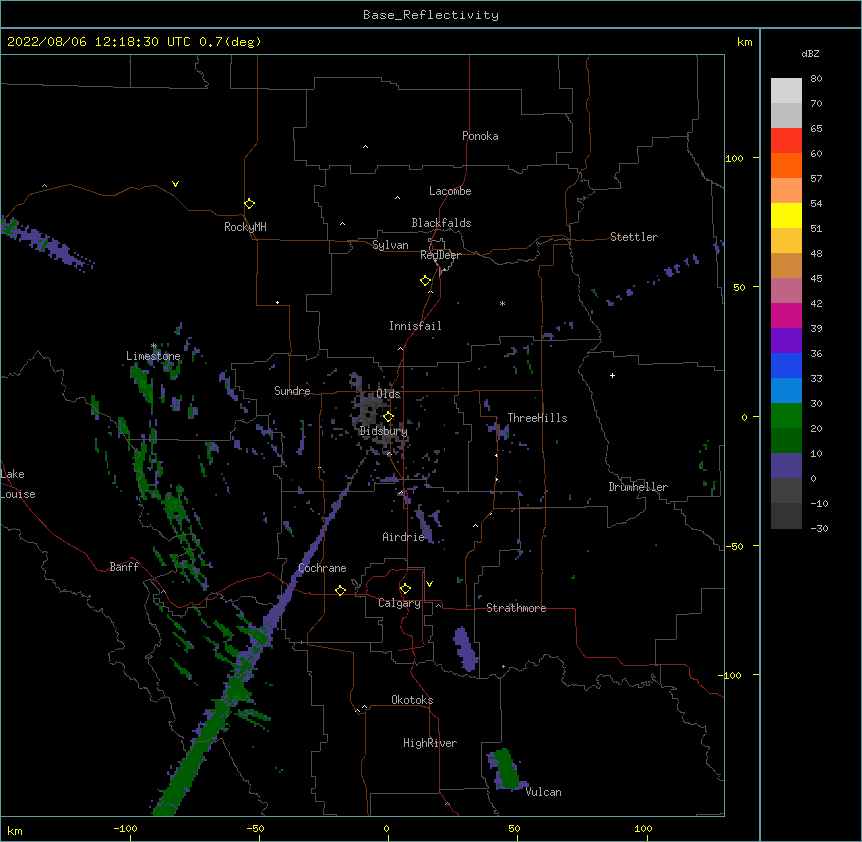Select the orange 57–60 dBZ legend swatch
862x842 pixels.
(x=786, y=165)
